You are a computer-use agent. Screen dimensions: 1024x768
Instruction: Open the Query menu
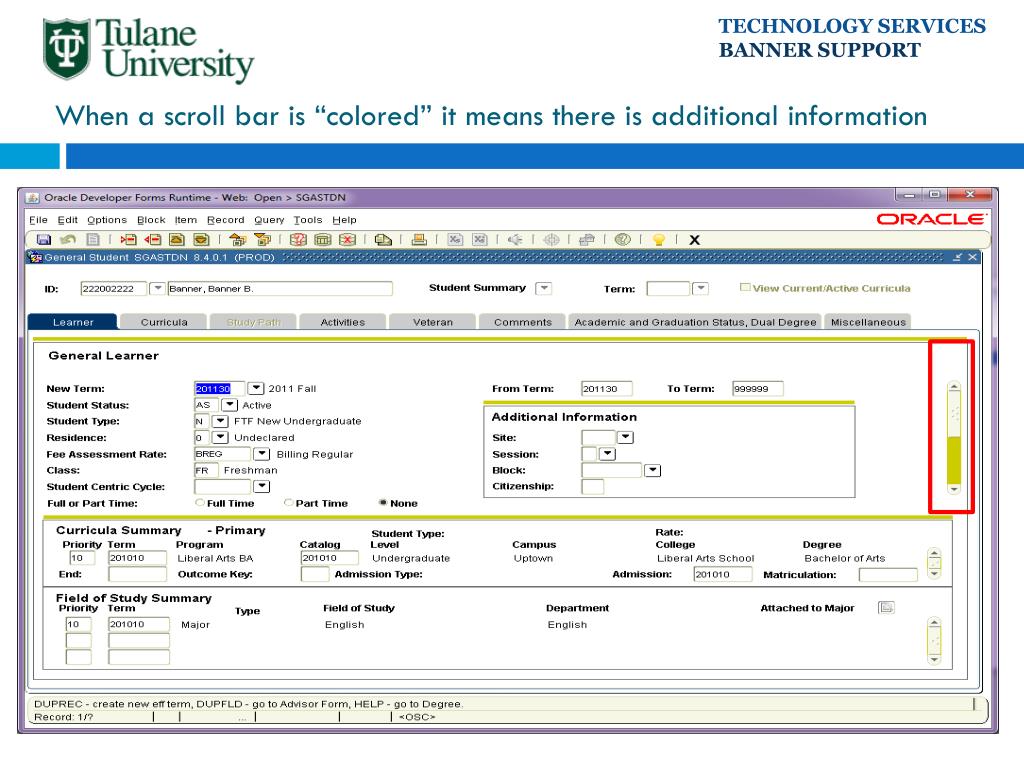pyautogui.click(x=268, y=220)
